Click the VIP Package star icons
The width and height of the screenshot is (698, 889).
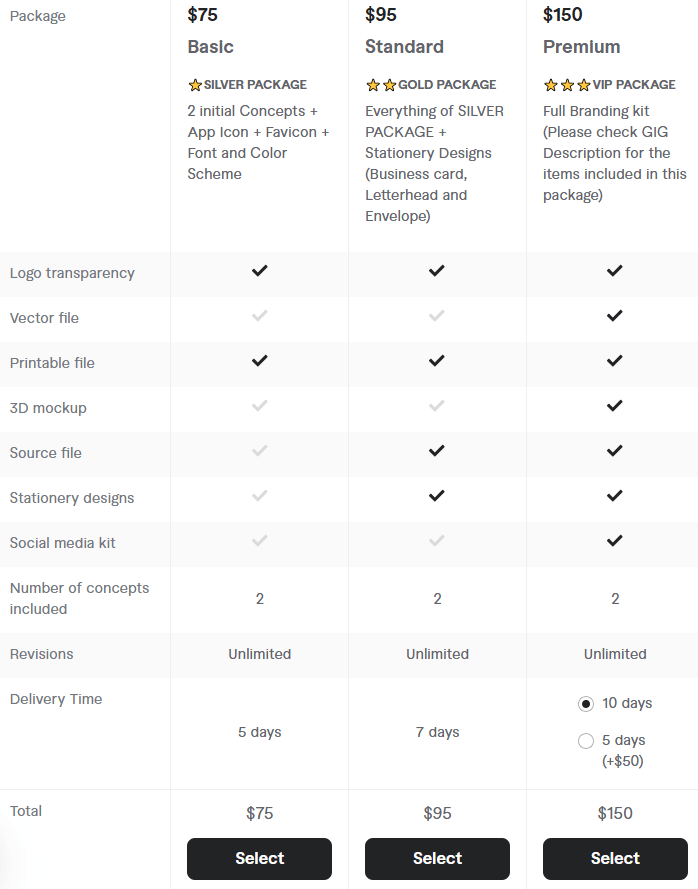click(x=567, y=85)
